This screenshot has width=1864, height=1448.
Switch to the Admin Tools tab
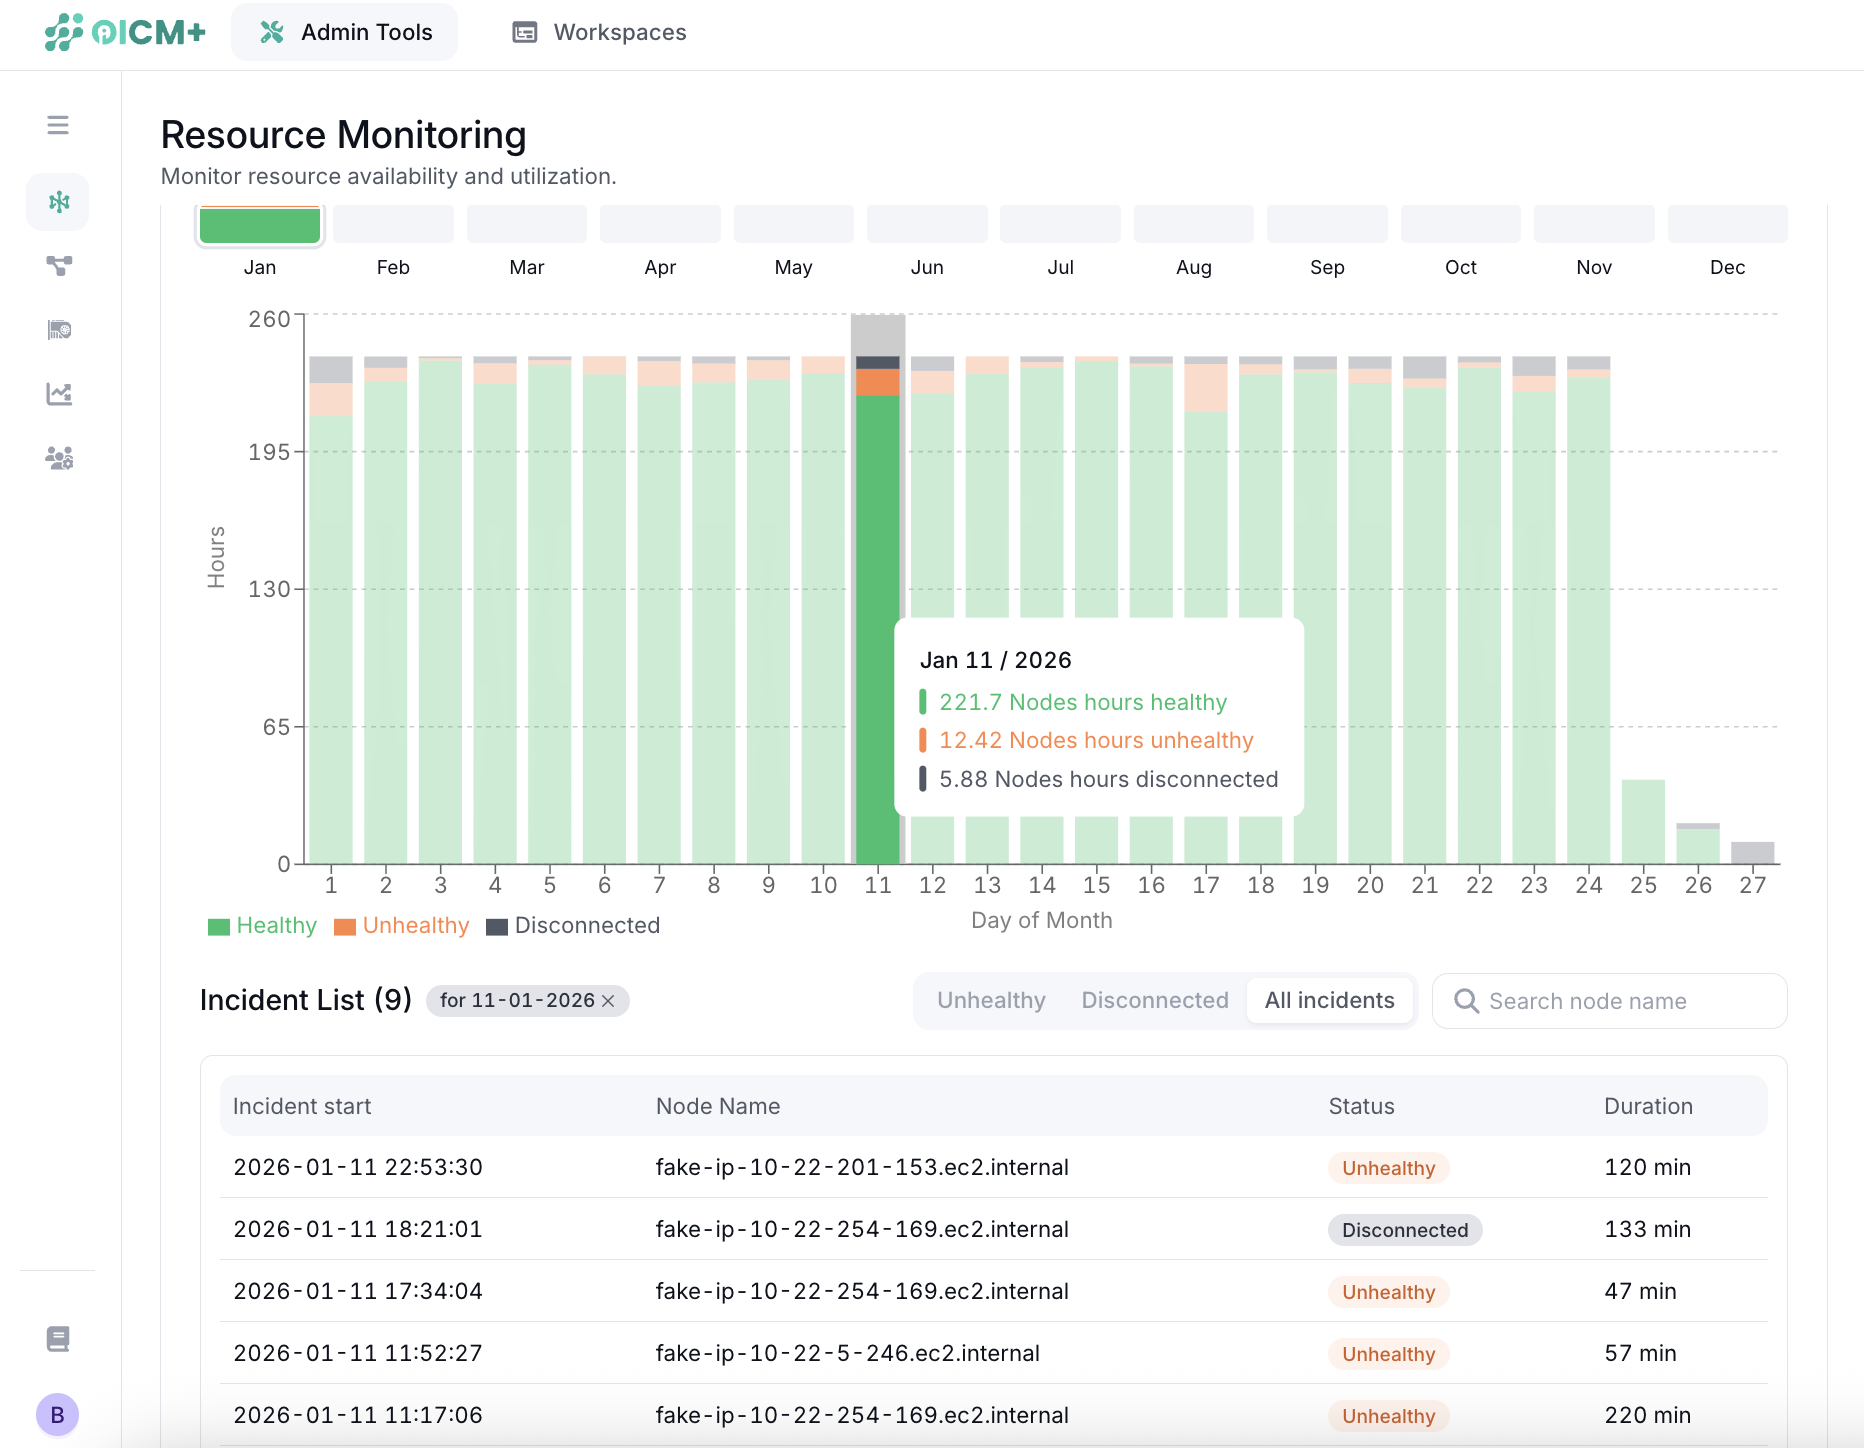[345, 32]
